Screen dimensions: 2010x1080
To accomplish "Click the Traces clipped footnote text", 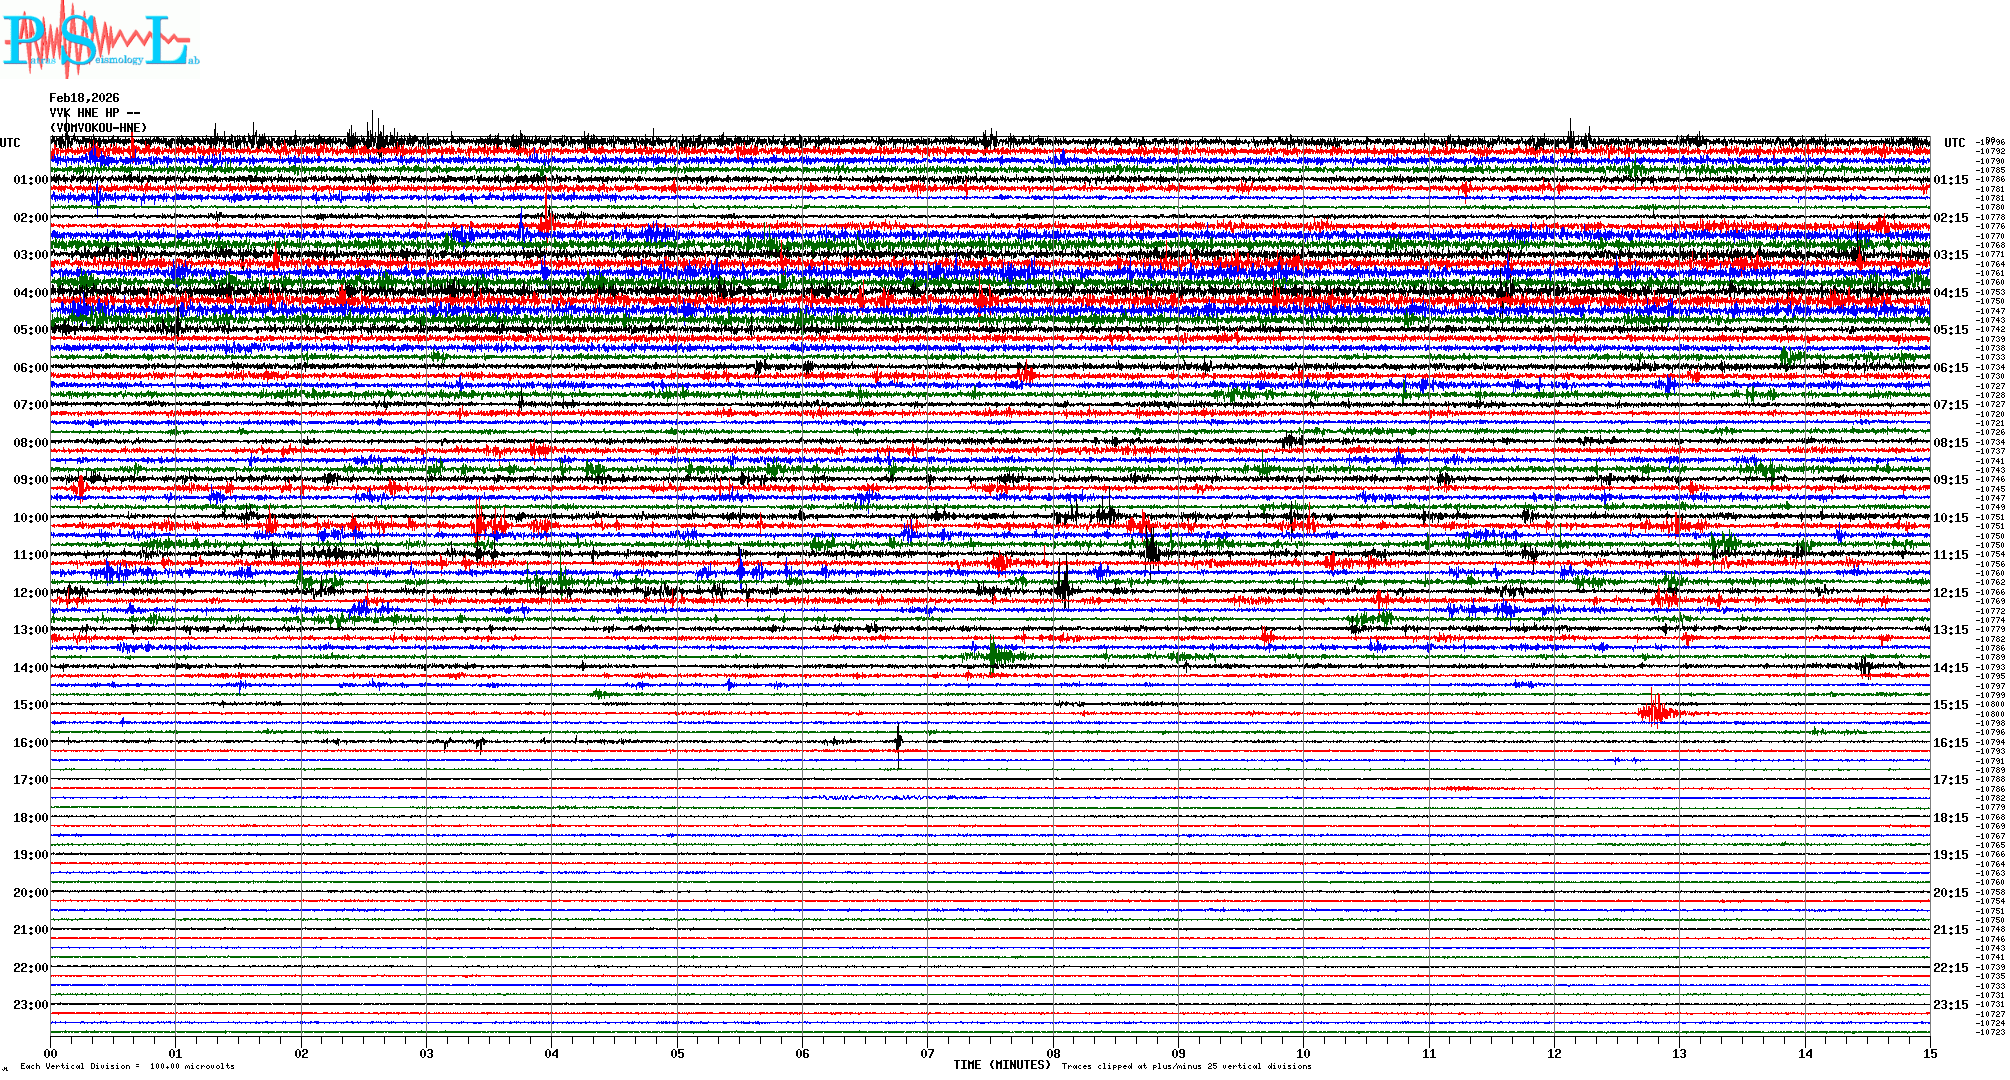I will pyautogui.click(x=1186, y=1066).
